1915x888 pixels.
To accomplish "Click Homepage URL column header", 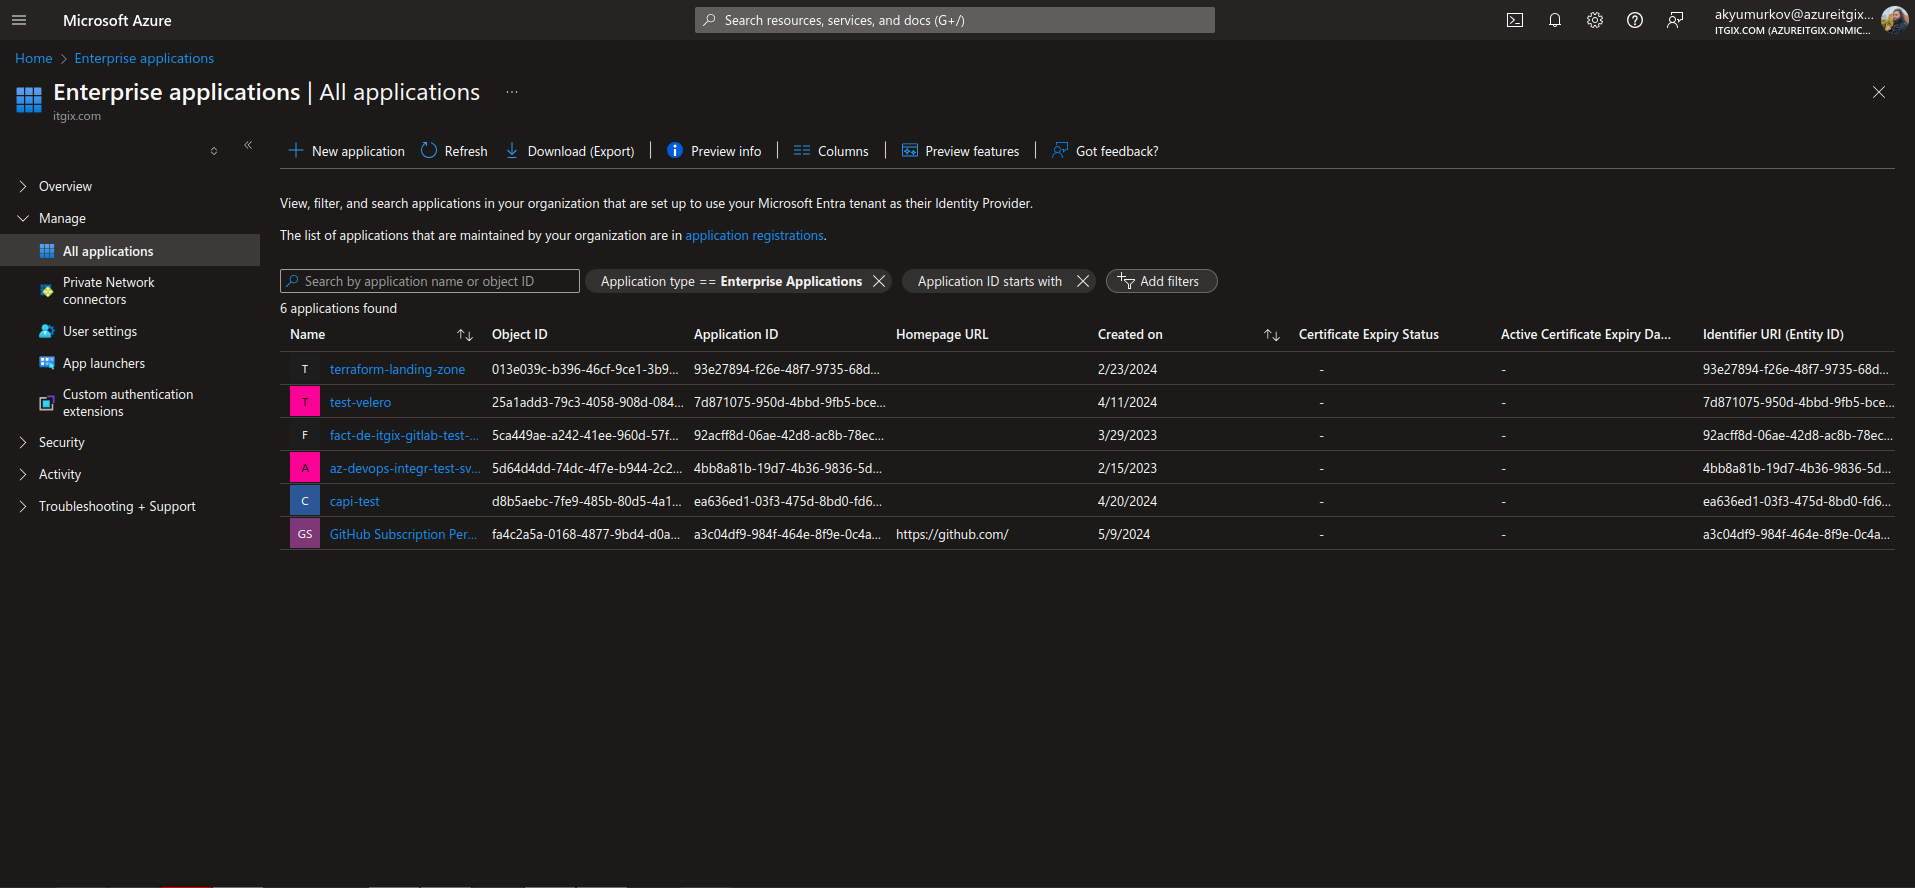I will [942, 334].
